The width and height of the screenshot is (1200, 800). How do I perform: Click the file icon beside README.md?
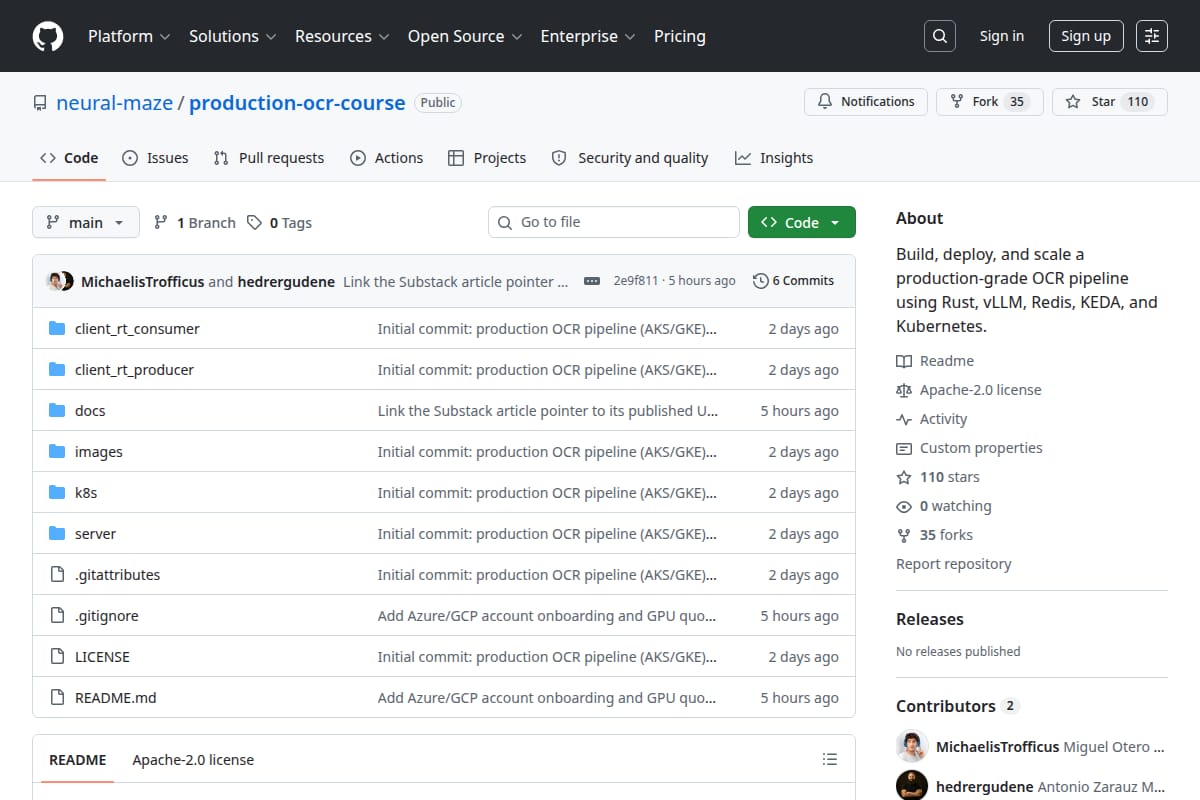click(57, 698)
